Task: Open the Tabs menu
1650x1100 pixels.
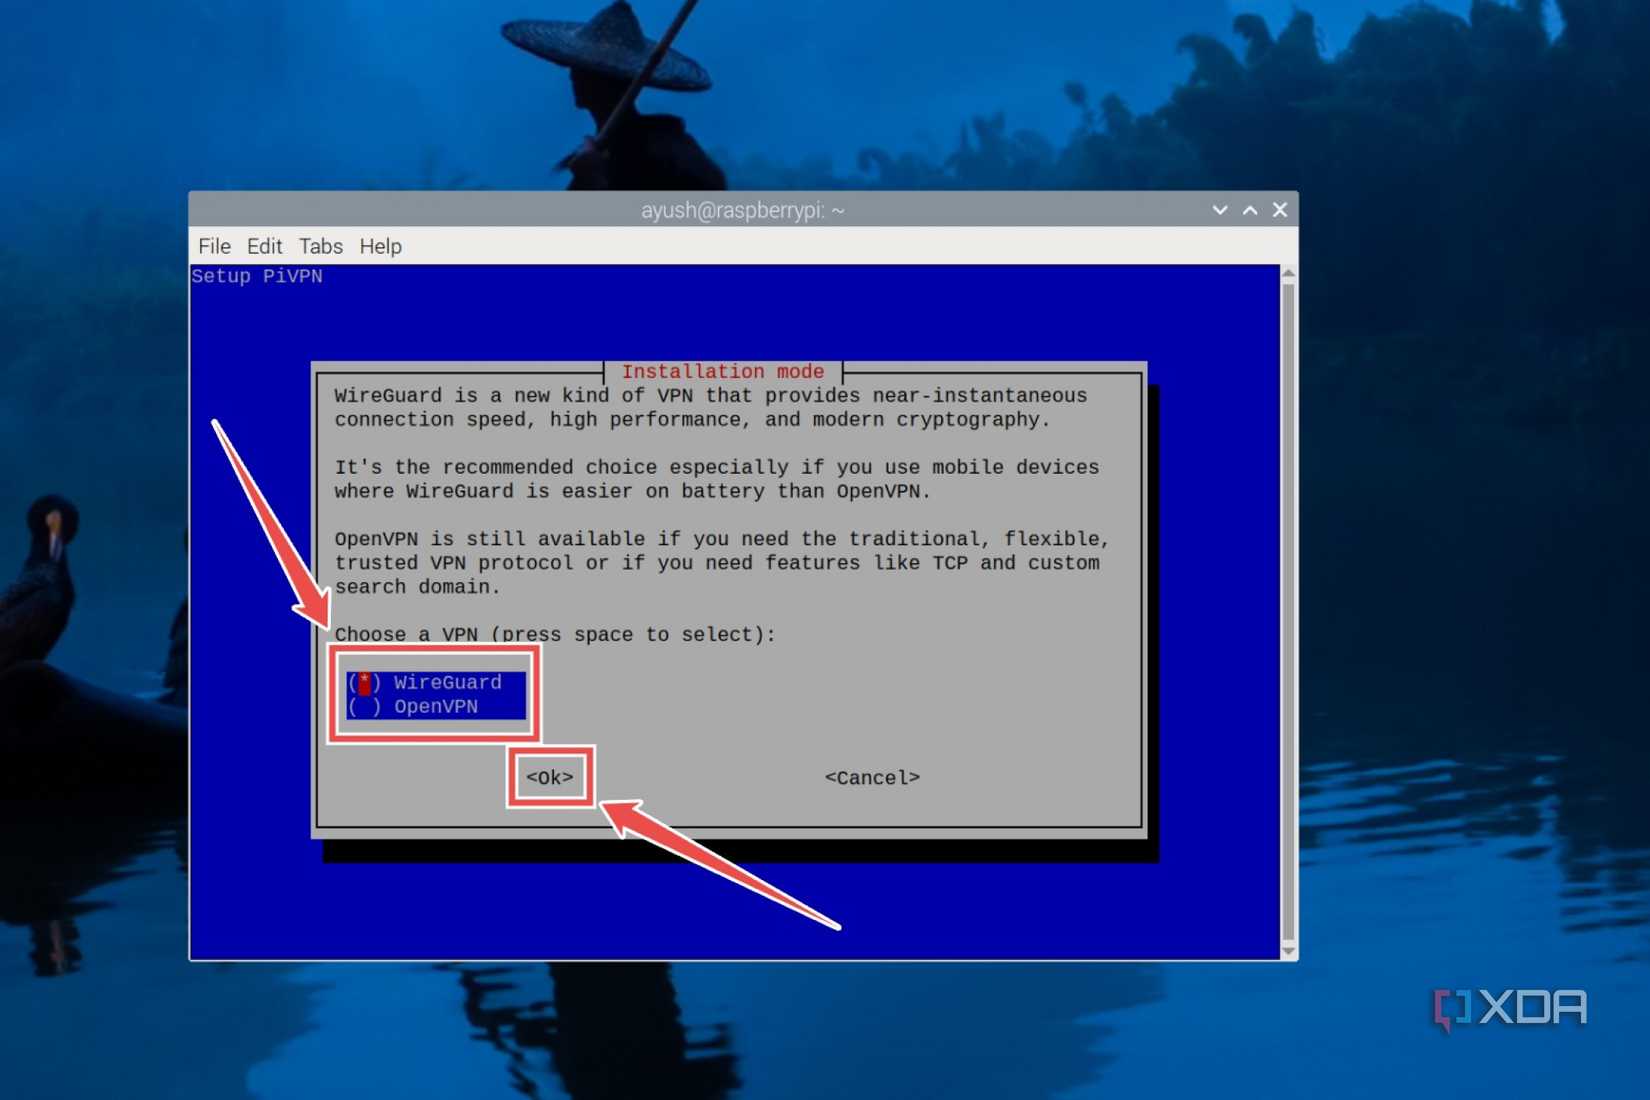Action: (x=321, y=246)
